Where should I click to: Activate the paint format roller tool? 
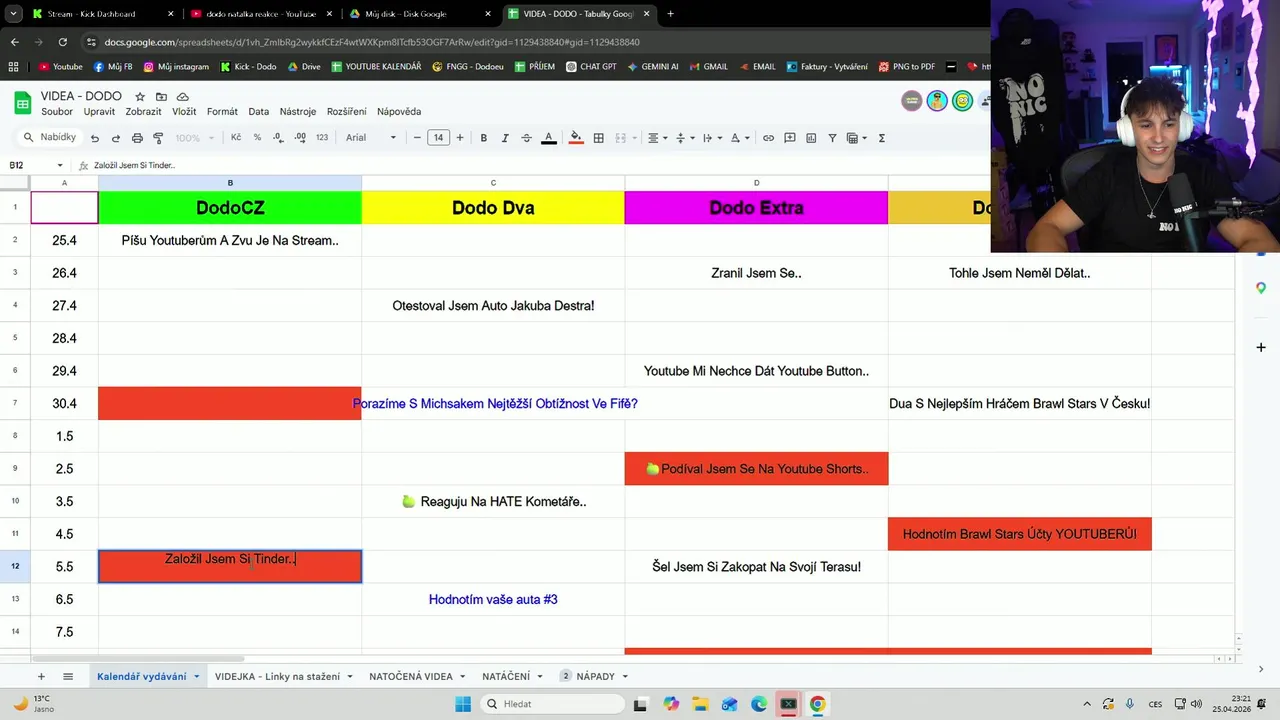click(x=158, y=138)
